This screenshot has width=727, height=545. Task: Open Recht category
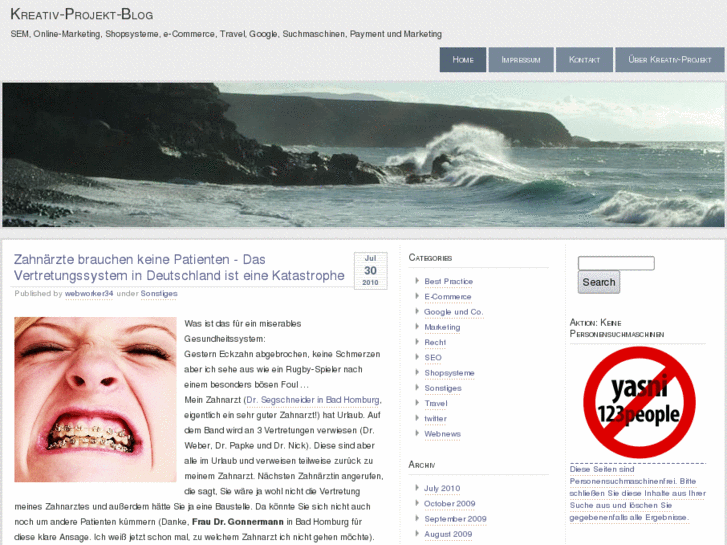click(435, 342)
